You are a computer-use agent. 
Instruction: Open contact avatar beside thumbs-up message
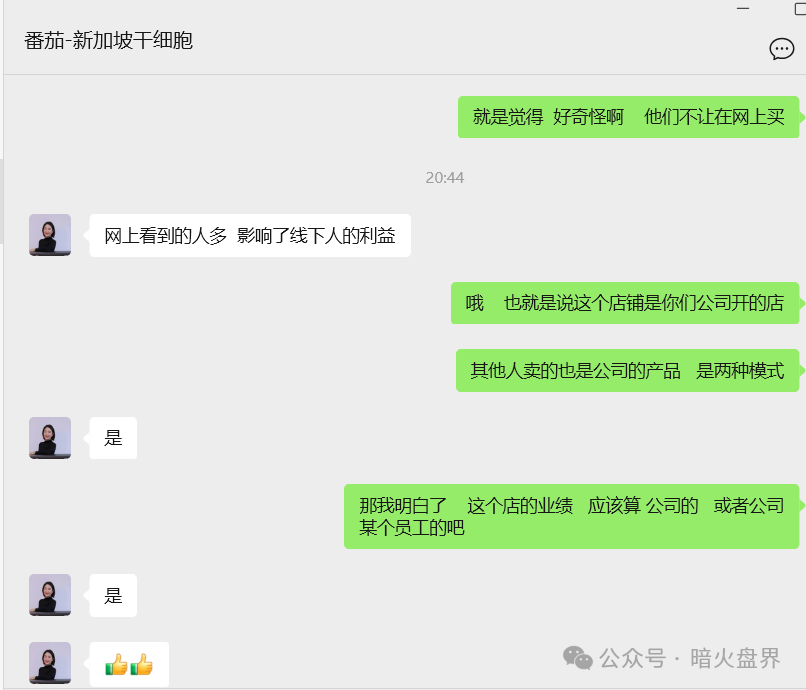(x=50, y=663)
